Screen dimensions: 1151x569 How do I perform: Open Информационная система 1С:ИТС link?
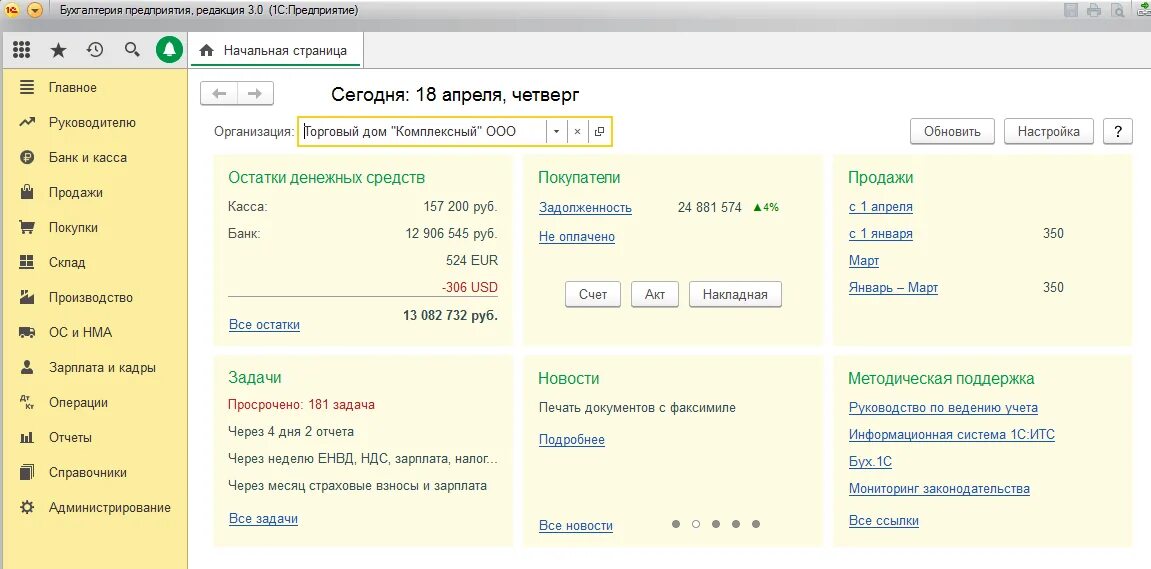pos(952,435)
